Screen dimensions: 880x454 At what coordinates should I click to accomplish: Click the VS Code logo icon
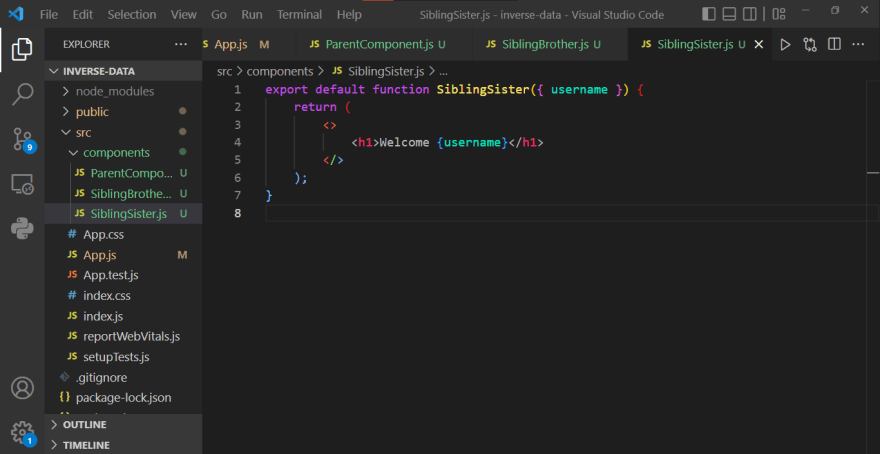(15, 14)
